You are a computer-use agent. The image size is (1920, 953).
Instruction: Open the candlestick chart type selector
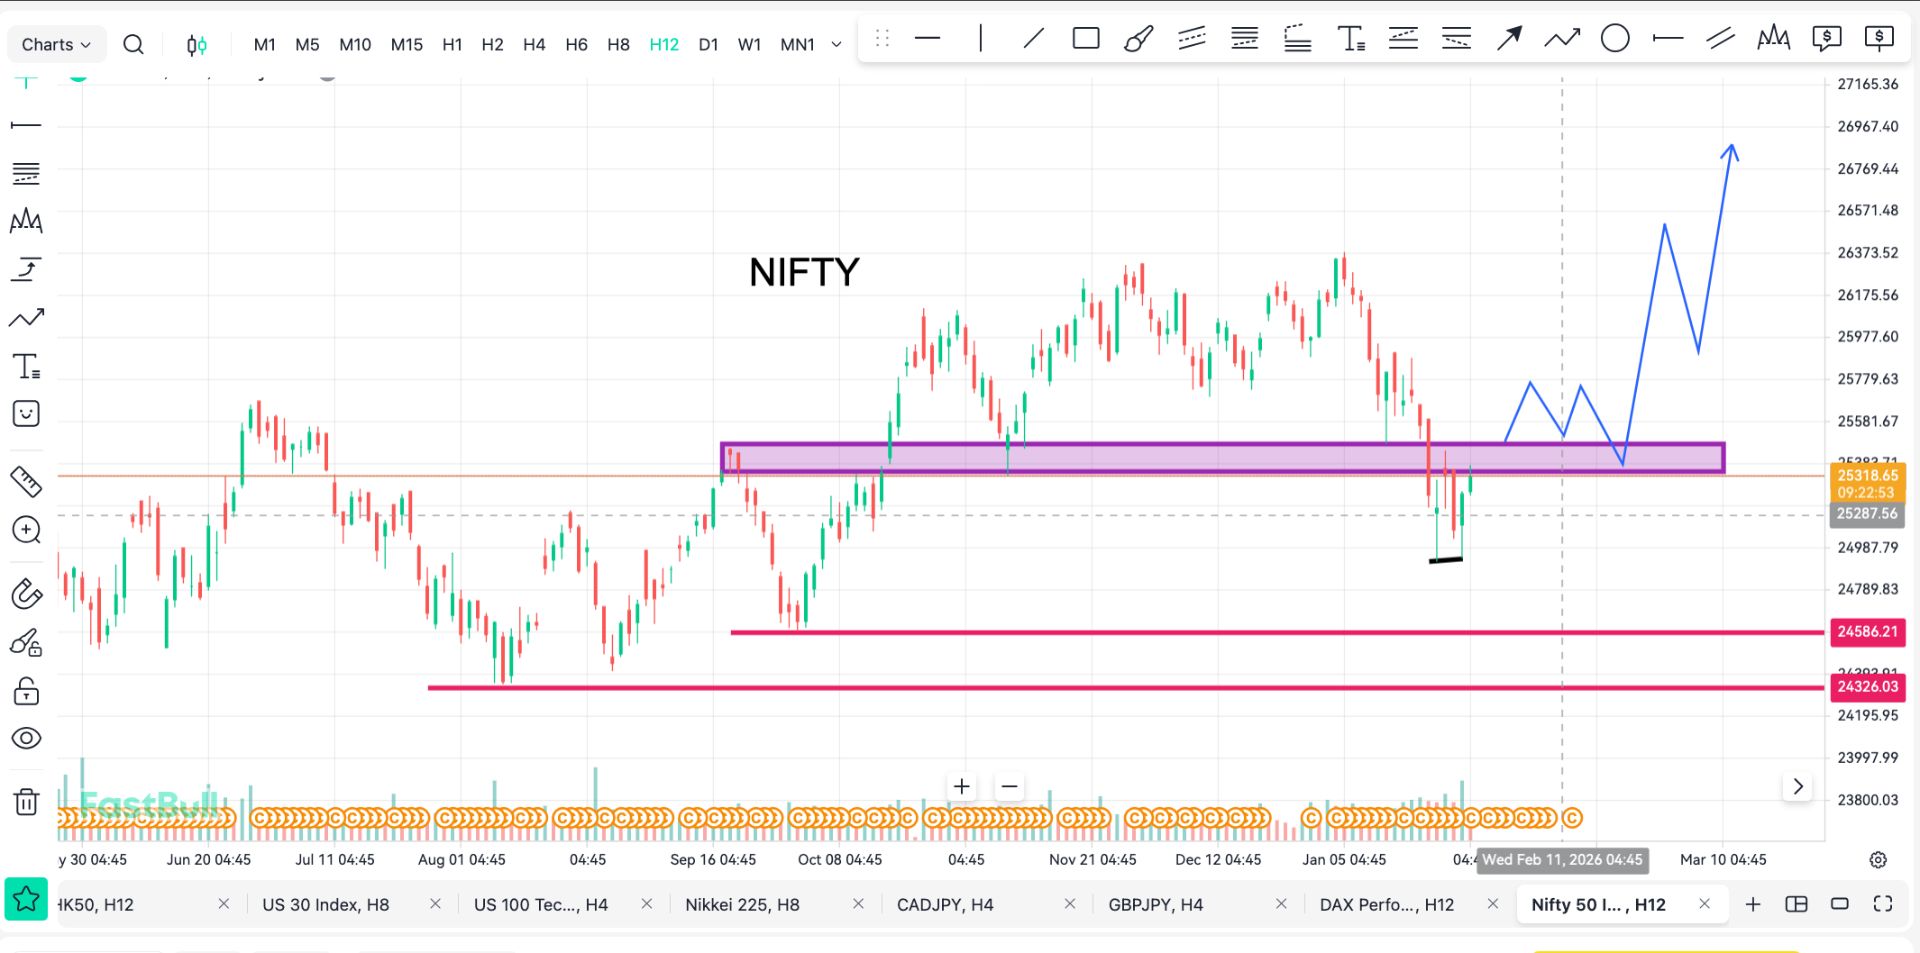click(x=197, y=44)
